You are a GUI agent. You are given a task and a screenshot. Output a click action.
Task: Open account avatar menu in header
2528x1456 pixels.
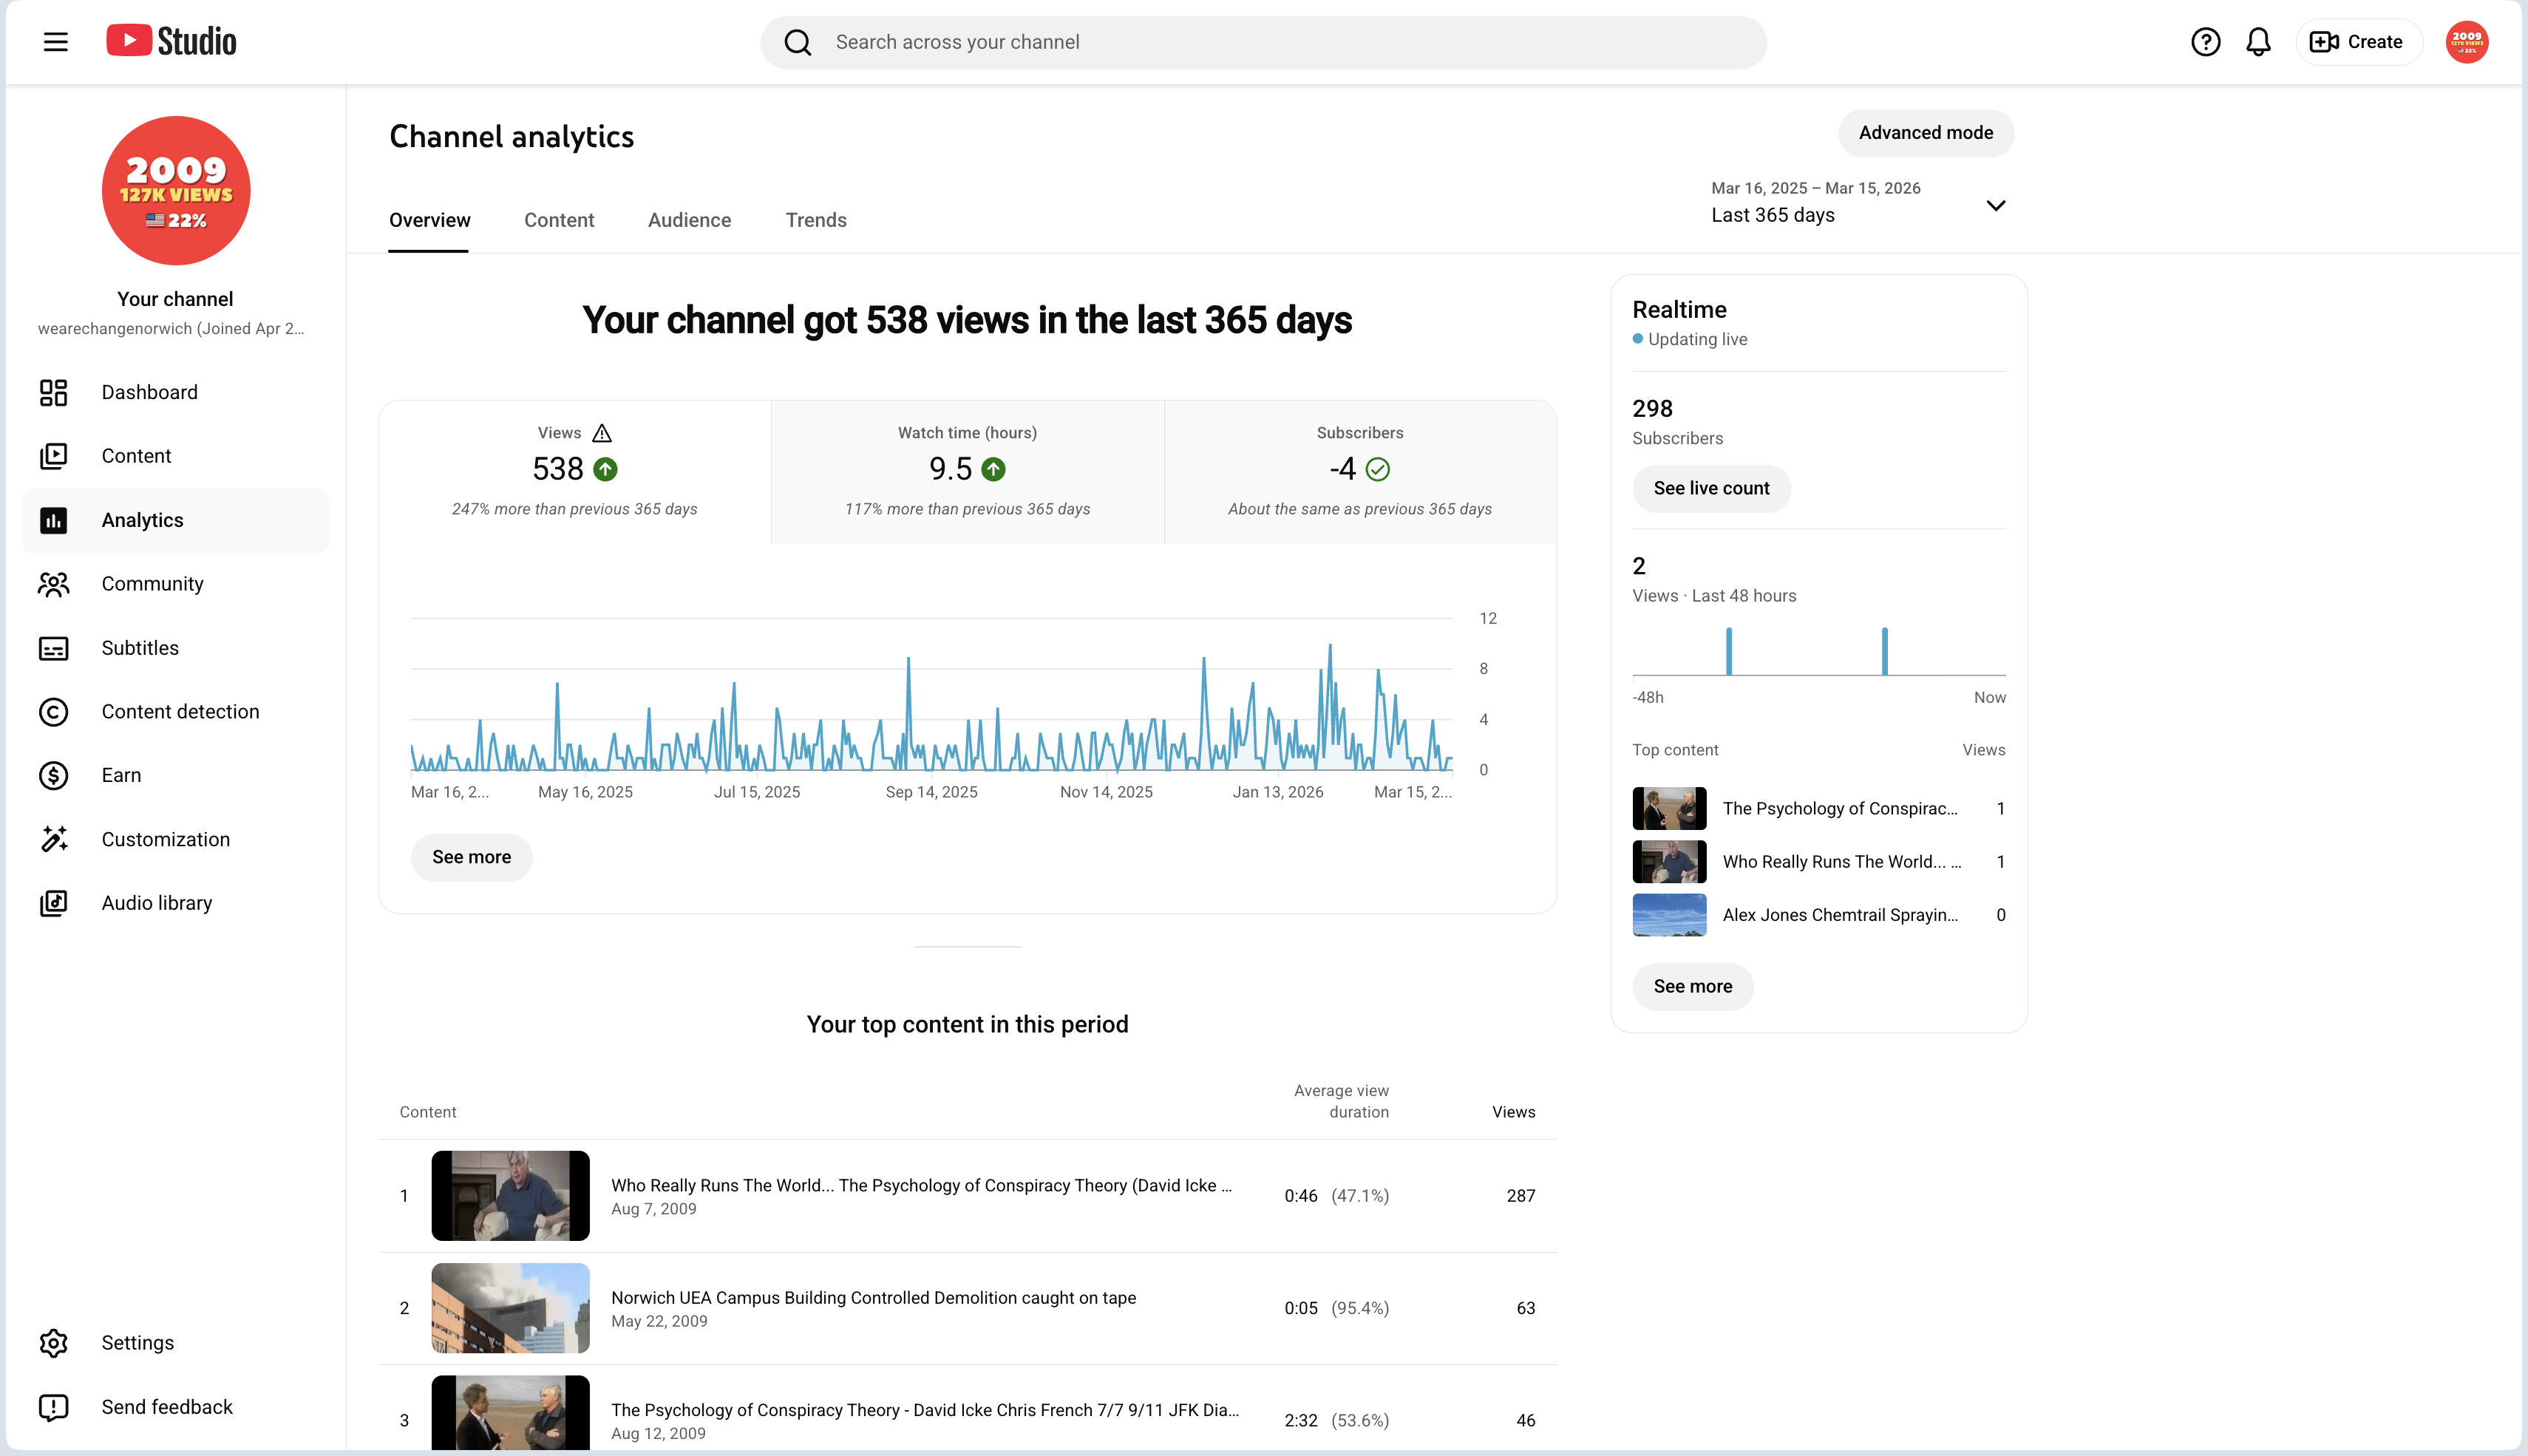(x=2467, y=42)
